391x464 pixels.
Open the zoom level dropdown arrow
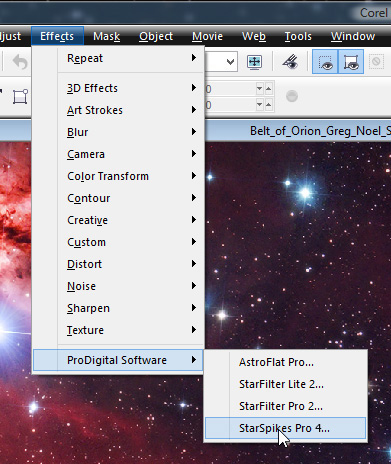(x=230, y=62)
